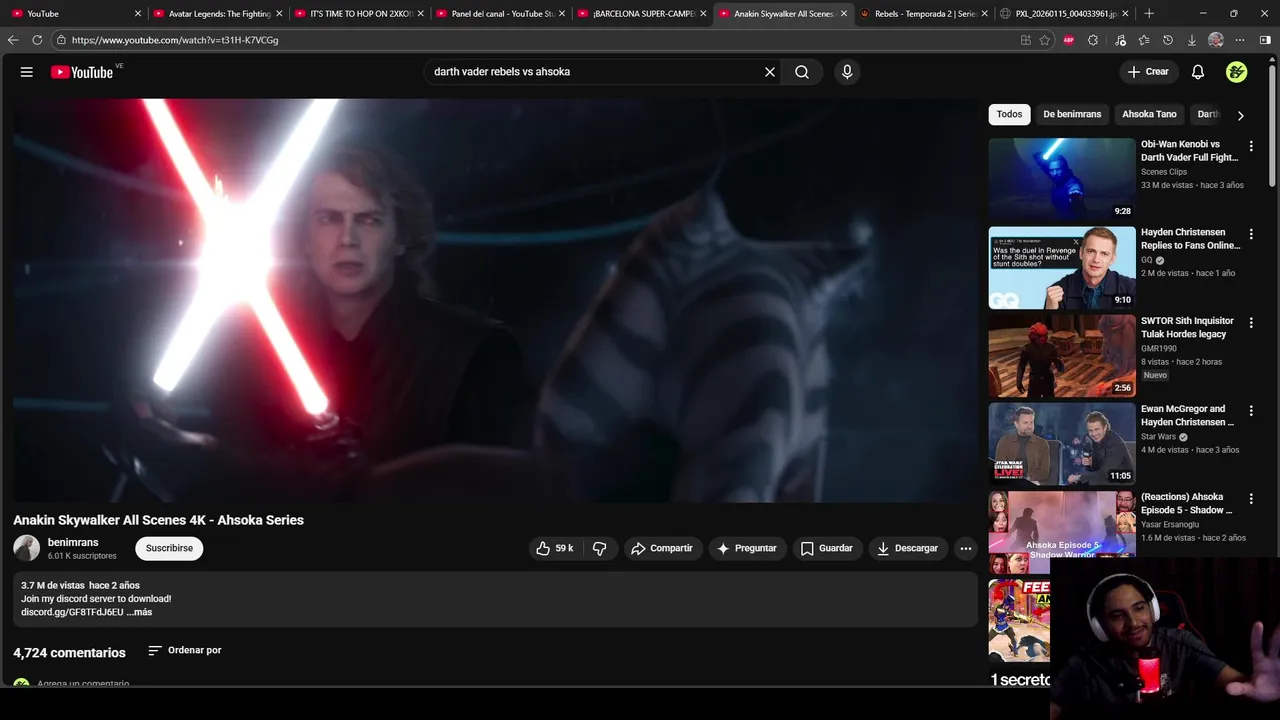Open options menu for Hayden Christensen Replies video
Image resolution: width=1280 pixels, height=720 pixels.
(x=1251, y=234)
